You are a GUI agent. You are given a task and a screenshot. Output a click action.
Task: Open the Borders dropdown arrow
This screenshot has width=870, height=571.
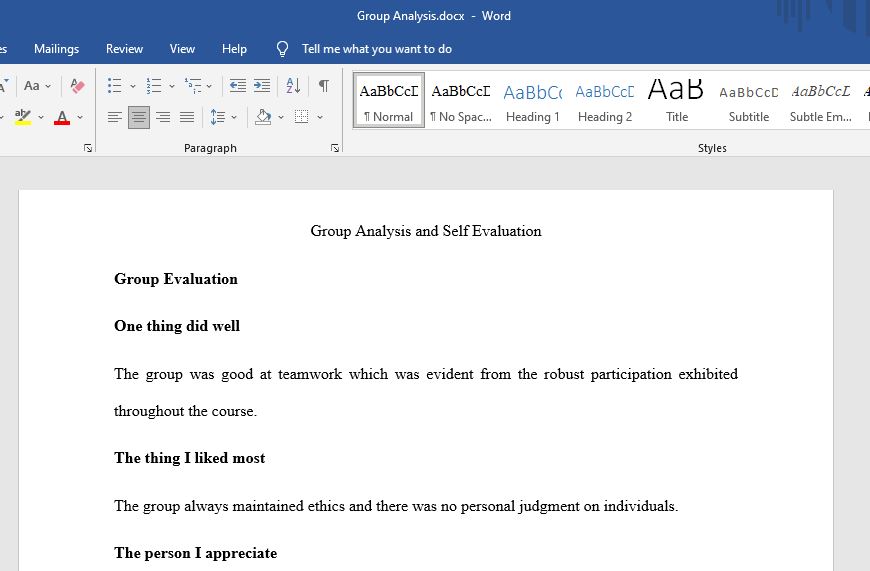pyautogui.click(x=320, y=117)
